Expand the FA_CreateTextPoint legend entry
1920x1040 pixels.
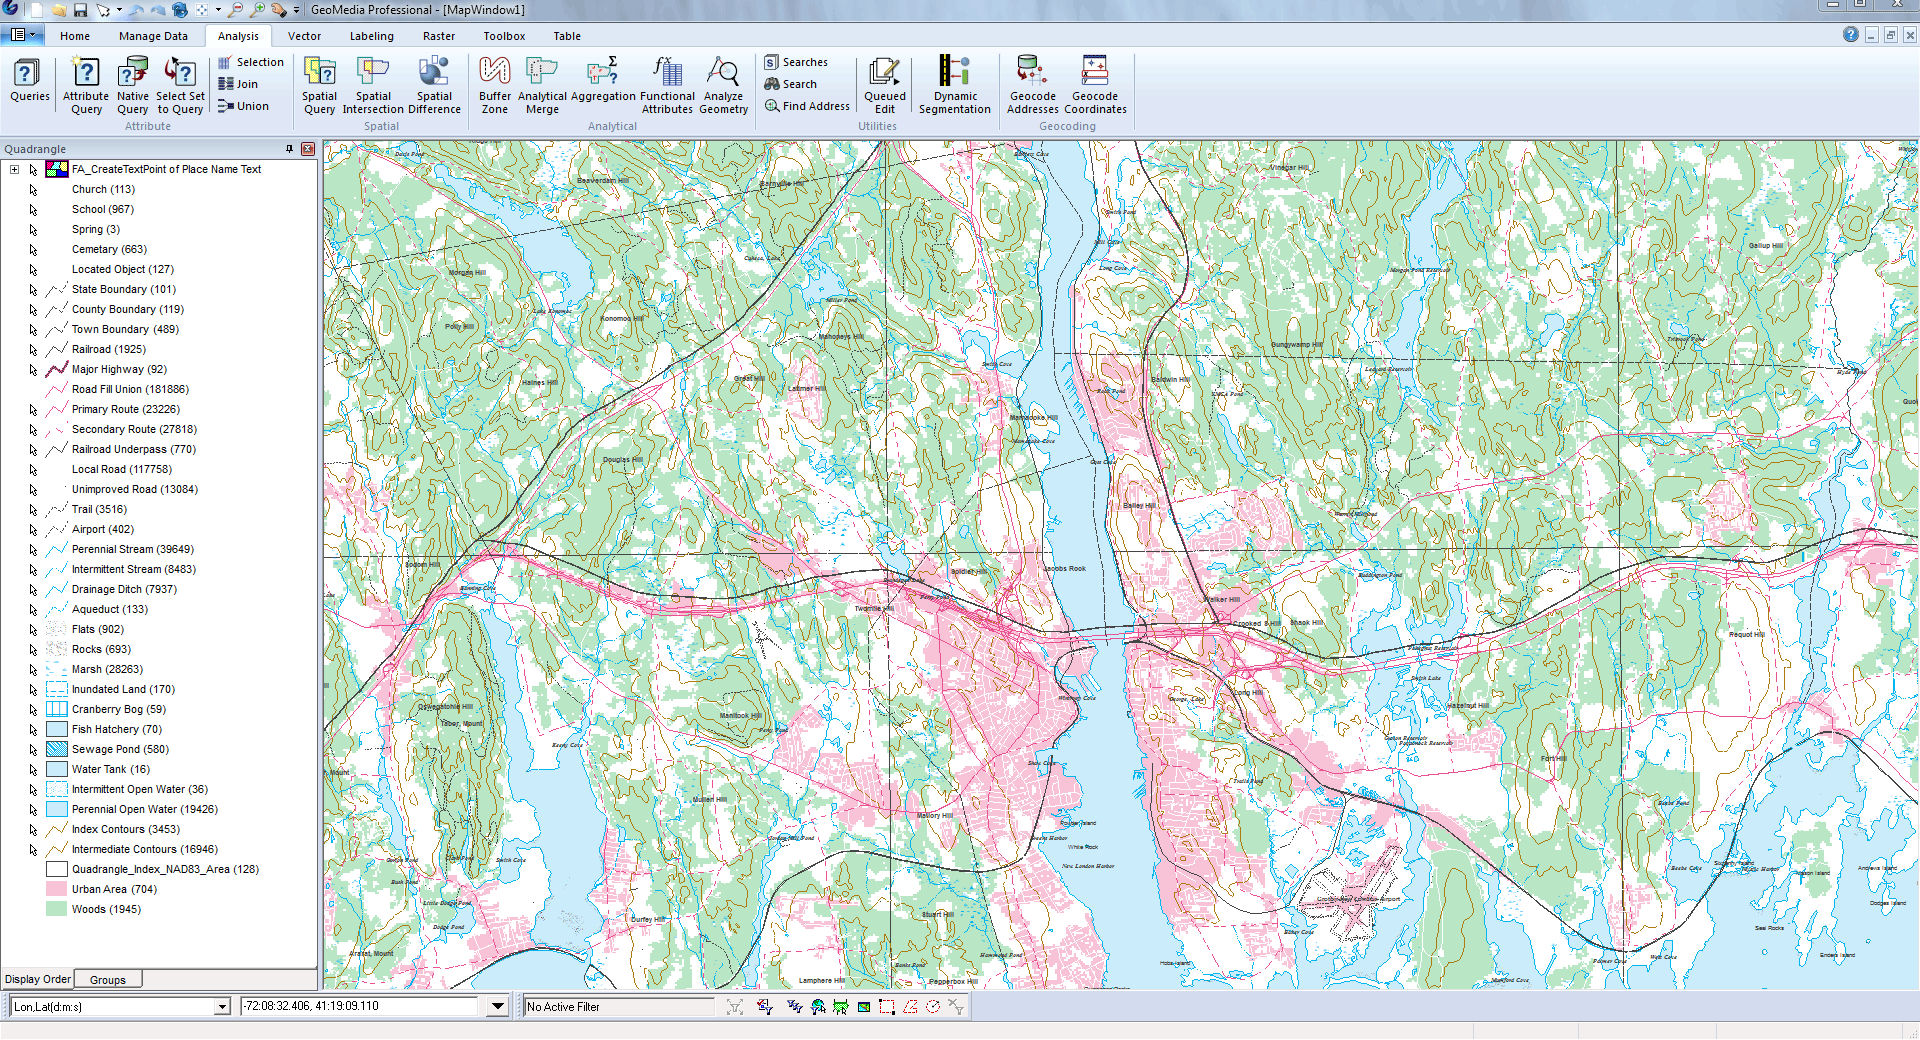[14, 169]
